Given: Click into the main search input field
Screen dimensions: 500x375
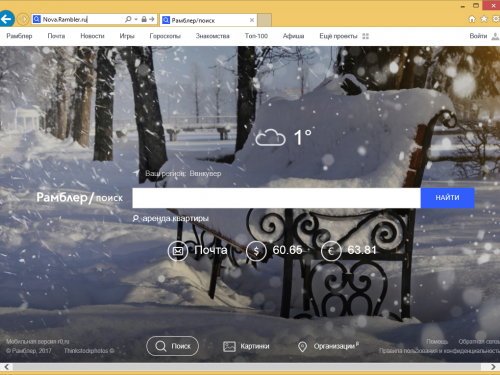Looking at the screenshot, I should pos(276,198).
